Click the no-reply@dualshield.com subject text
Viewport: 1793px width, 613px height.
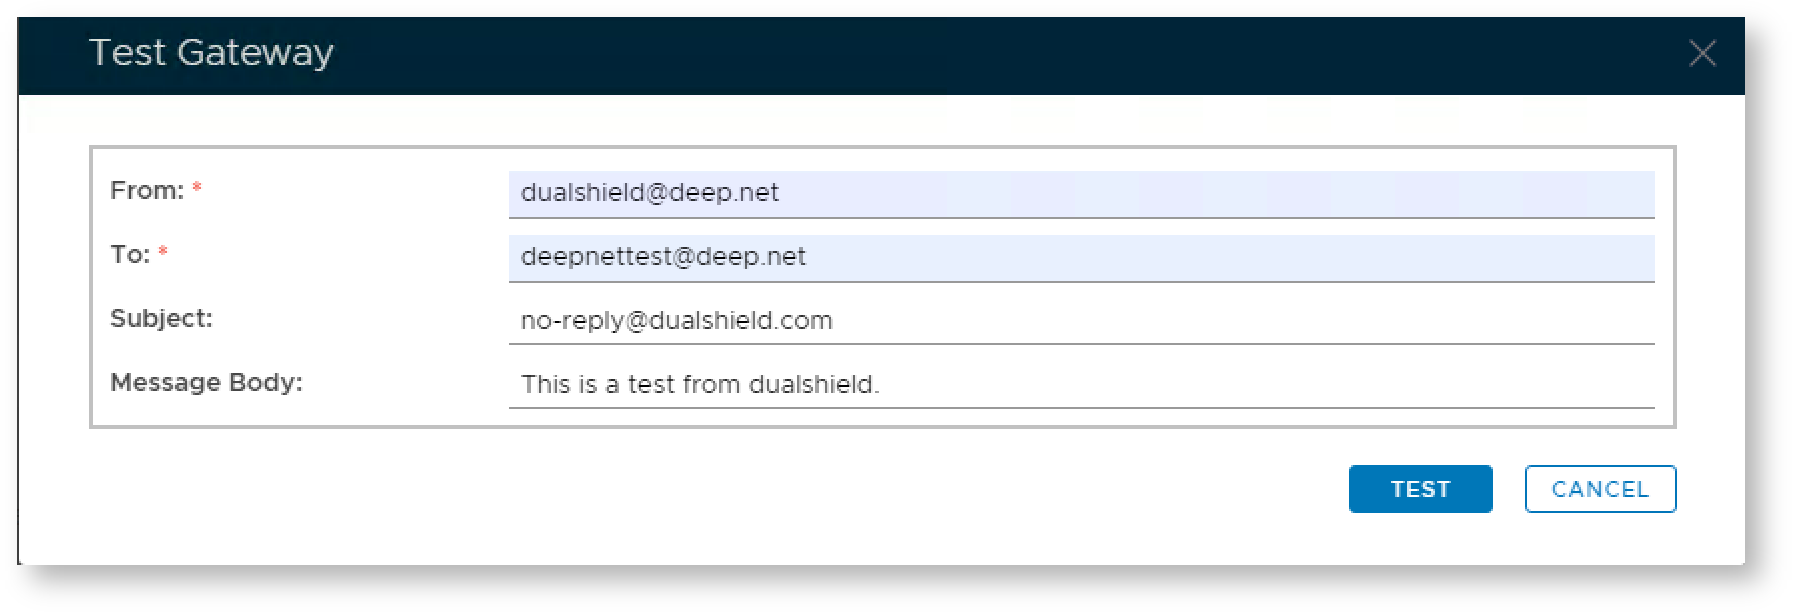tap(676, 321)
